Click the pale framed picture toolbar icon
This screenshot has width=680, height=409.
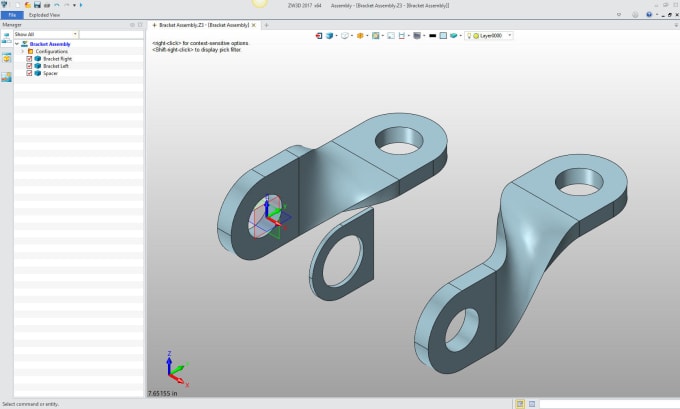391,36
